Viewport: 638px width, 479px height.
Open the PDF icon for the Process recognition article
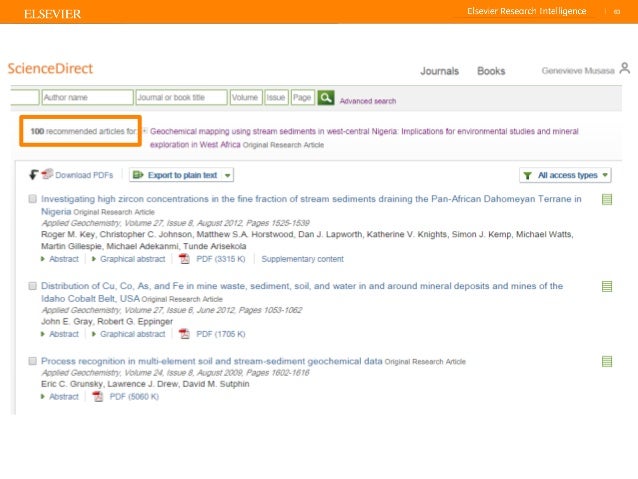tap(98, 396)
